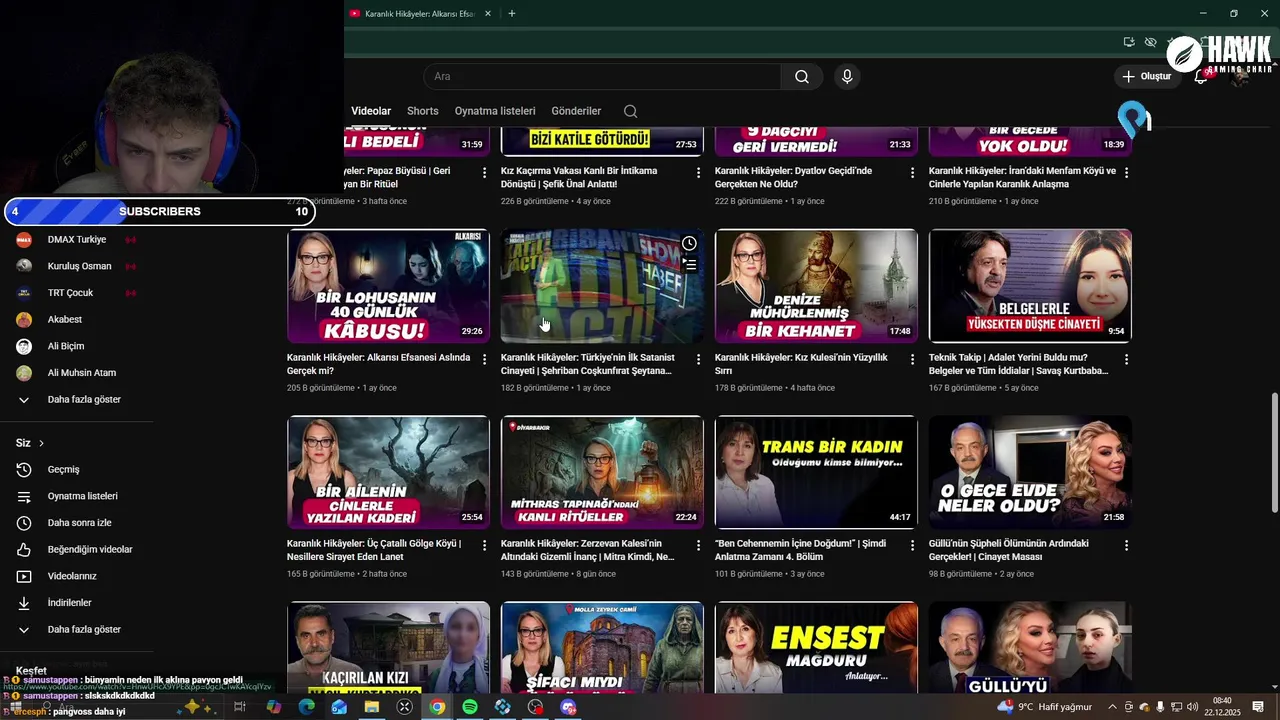Open Spotify from the taskbar
Viewport: 1280px width, 720px height.
[470, 707]
